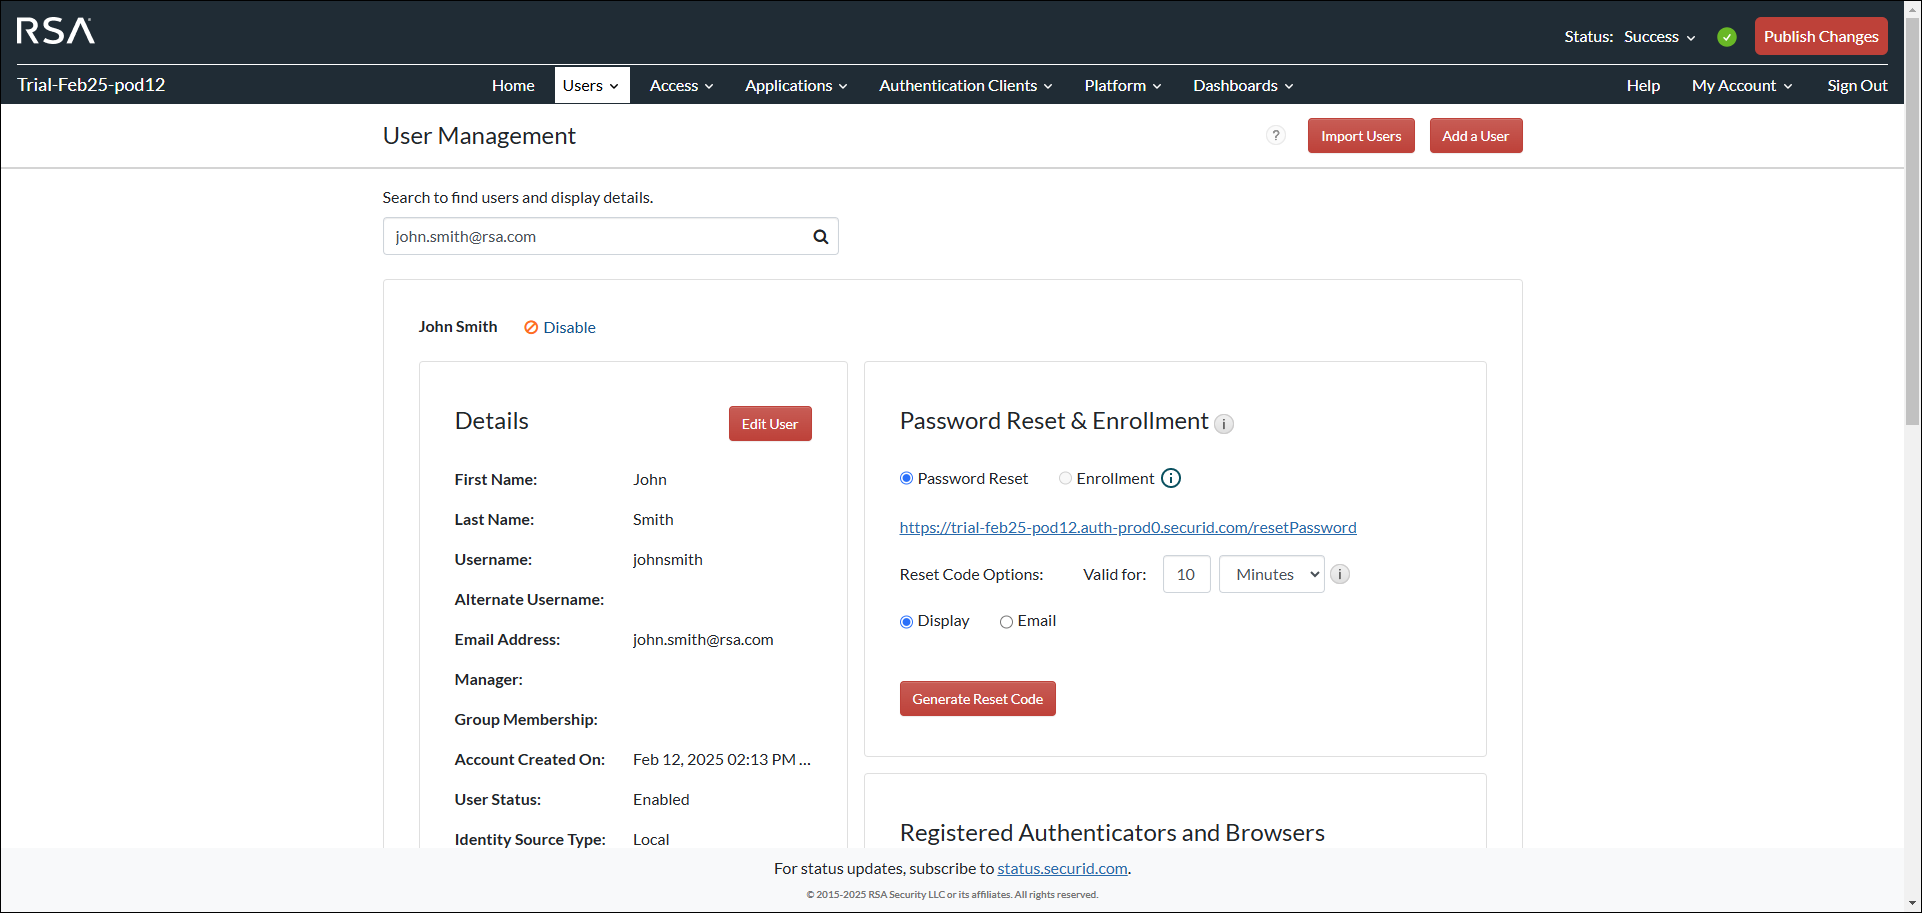Click info icon beside Password Reset & Enrollment

pos(1224,424)
